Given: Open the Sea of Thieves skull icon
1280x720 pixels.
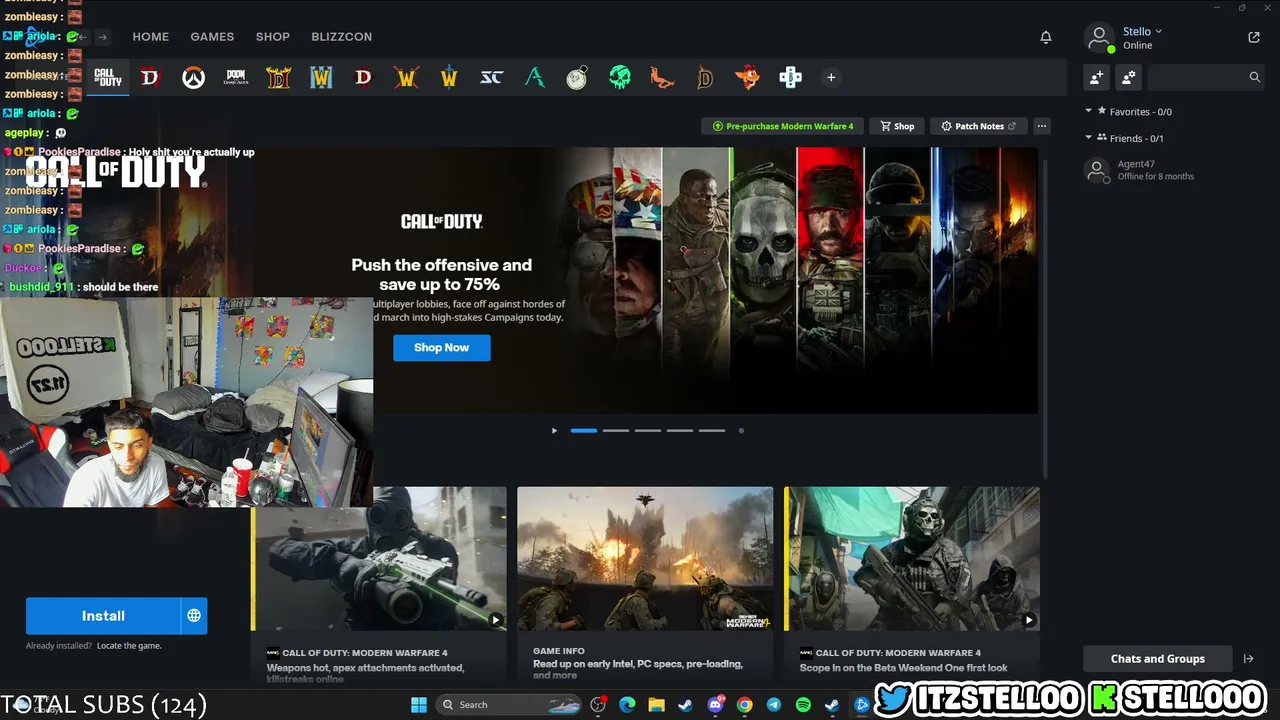Looking at the screenshot, I should coord(620,77).
